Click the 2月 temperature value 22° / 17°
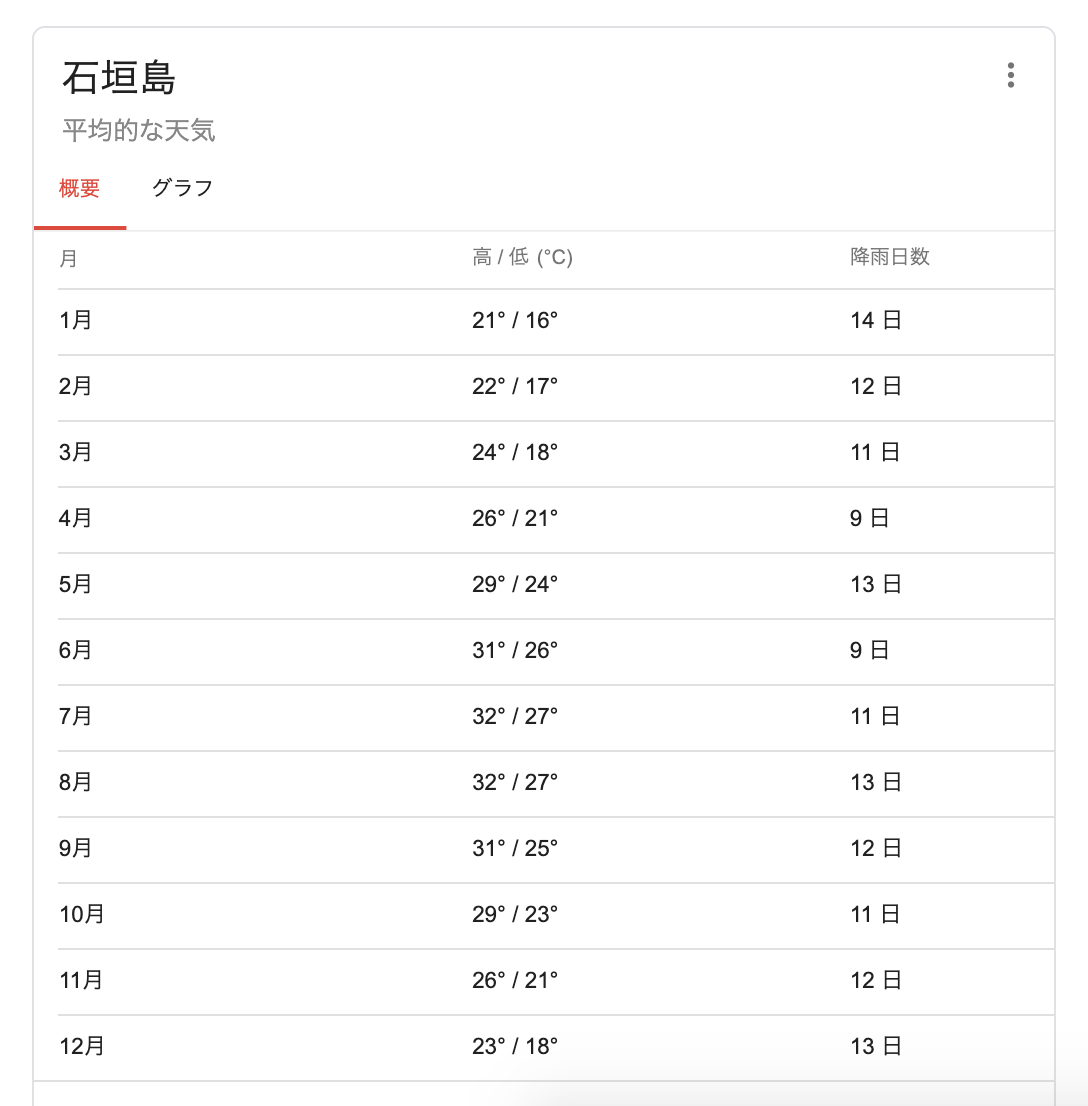Viewport: 1088px width, 1106px height. (x=515, y=386)
